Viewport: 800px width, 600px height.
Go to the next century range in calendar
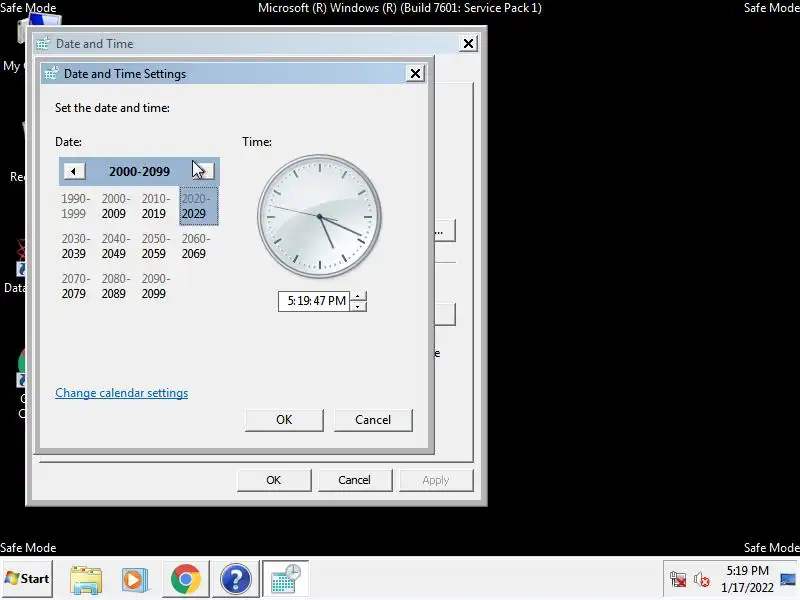point(204,171)
